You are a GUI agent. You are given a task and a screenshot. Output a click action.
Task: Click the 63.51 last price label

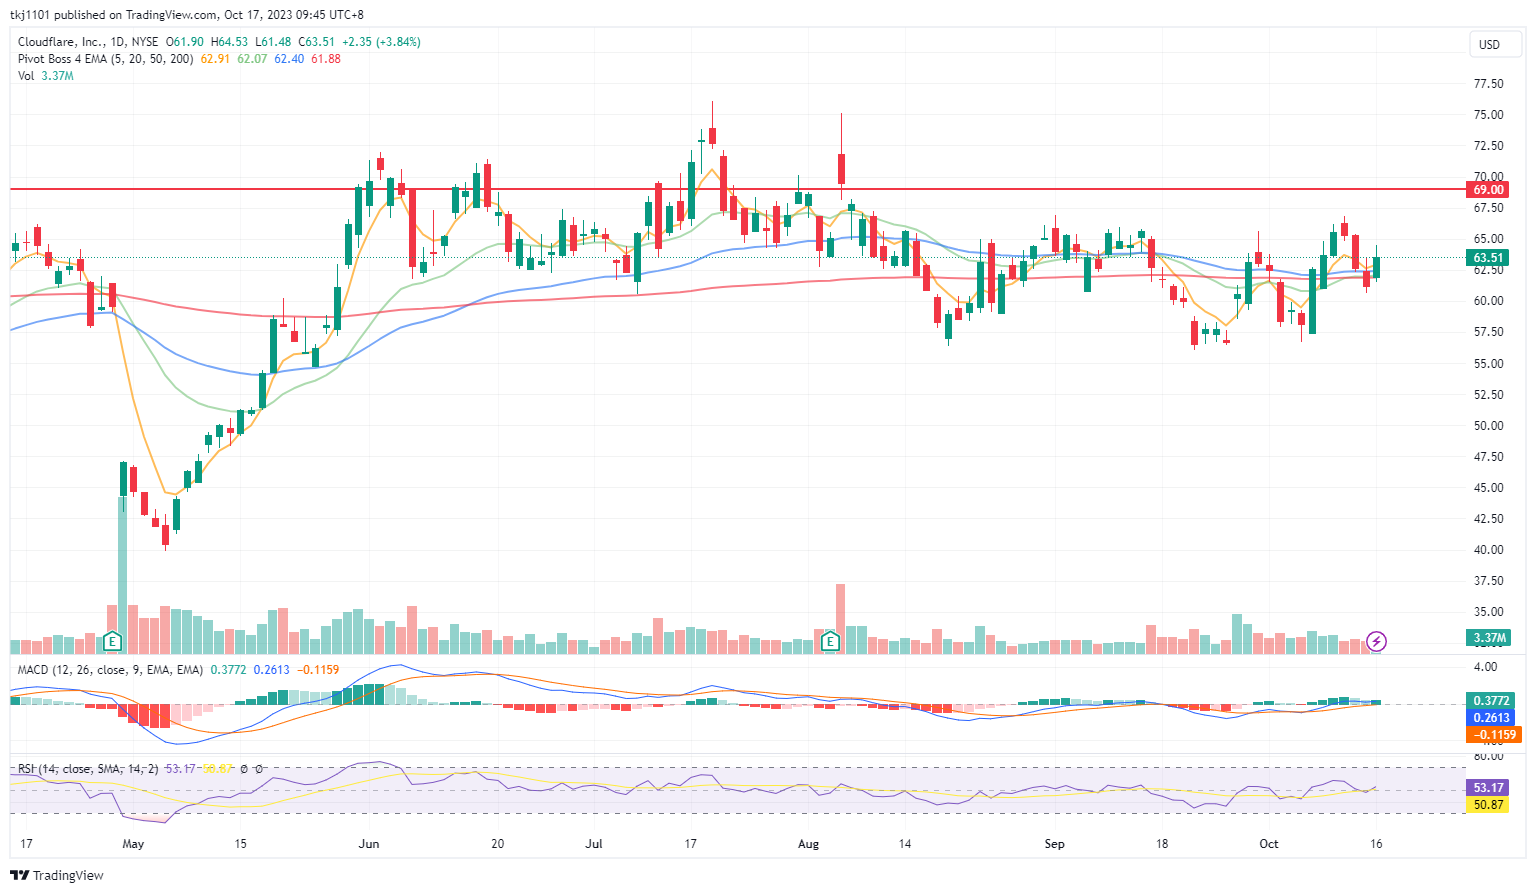point(1488,257)
